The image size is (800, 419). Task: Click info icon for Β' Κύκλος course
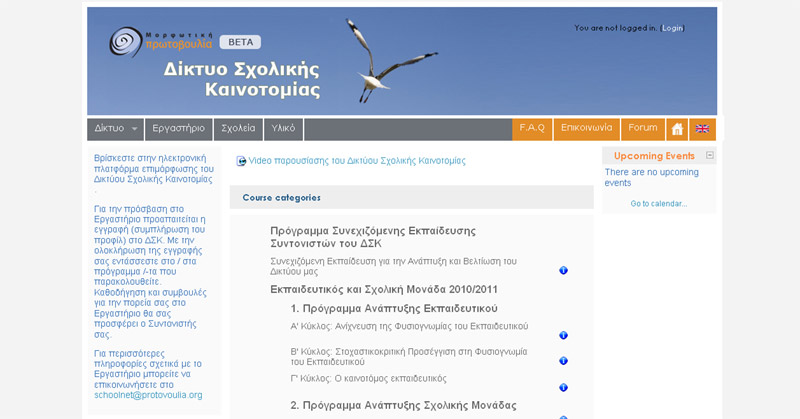563,361
